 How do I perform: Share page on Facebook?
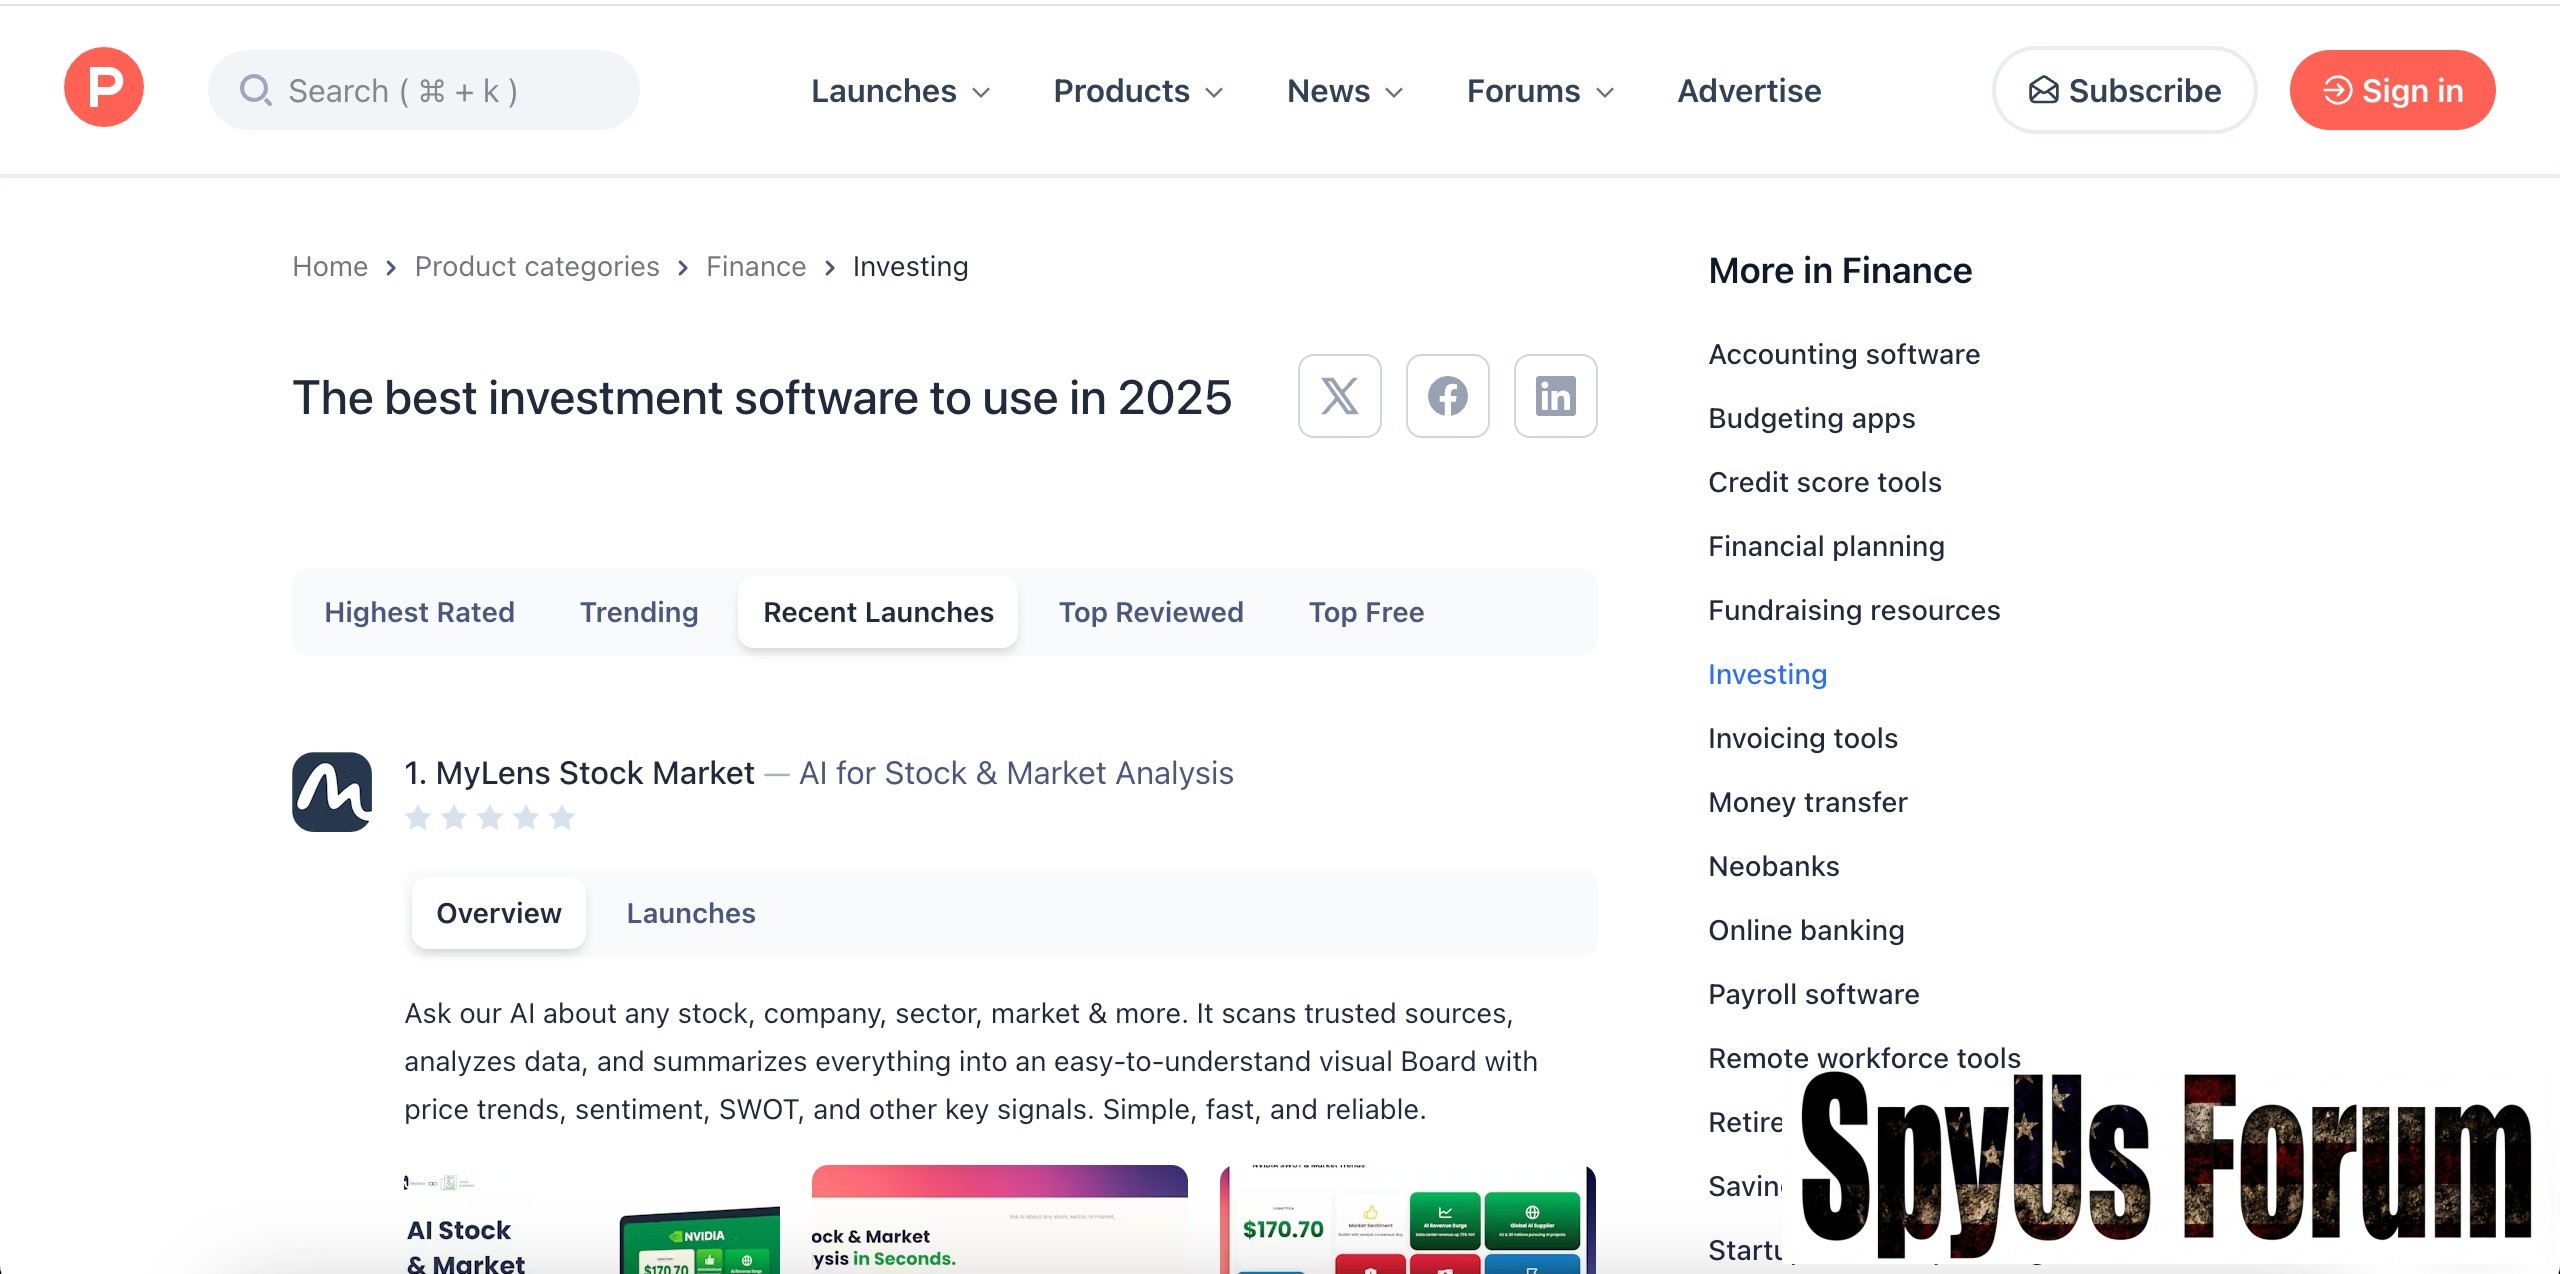point(1447,396)
